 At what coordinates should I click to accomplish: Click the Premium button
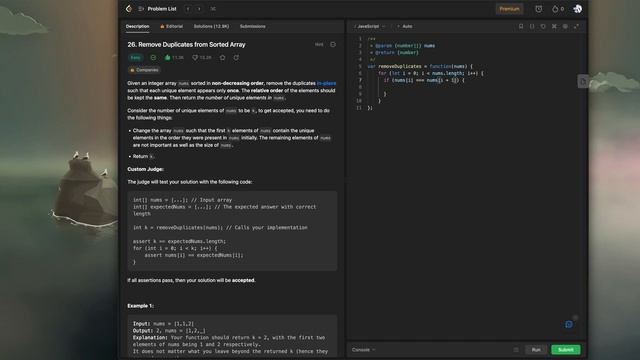(x=509, y=9)
